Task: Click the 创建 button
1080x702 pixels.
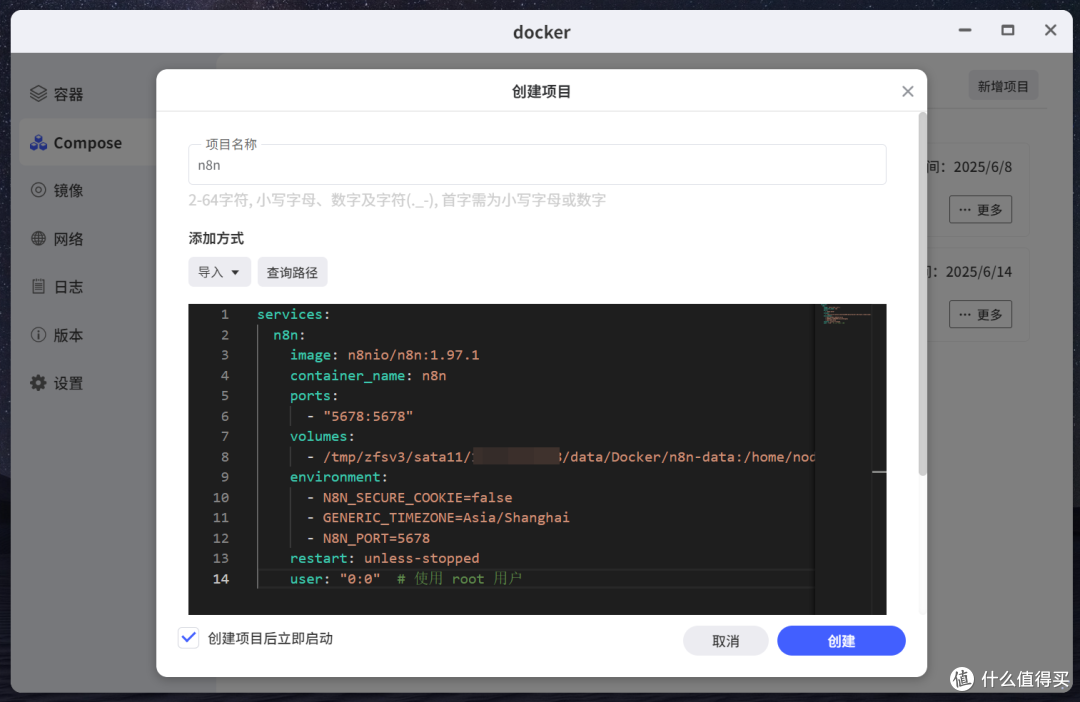Action: pyautogui.click(x=841, y=641)
